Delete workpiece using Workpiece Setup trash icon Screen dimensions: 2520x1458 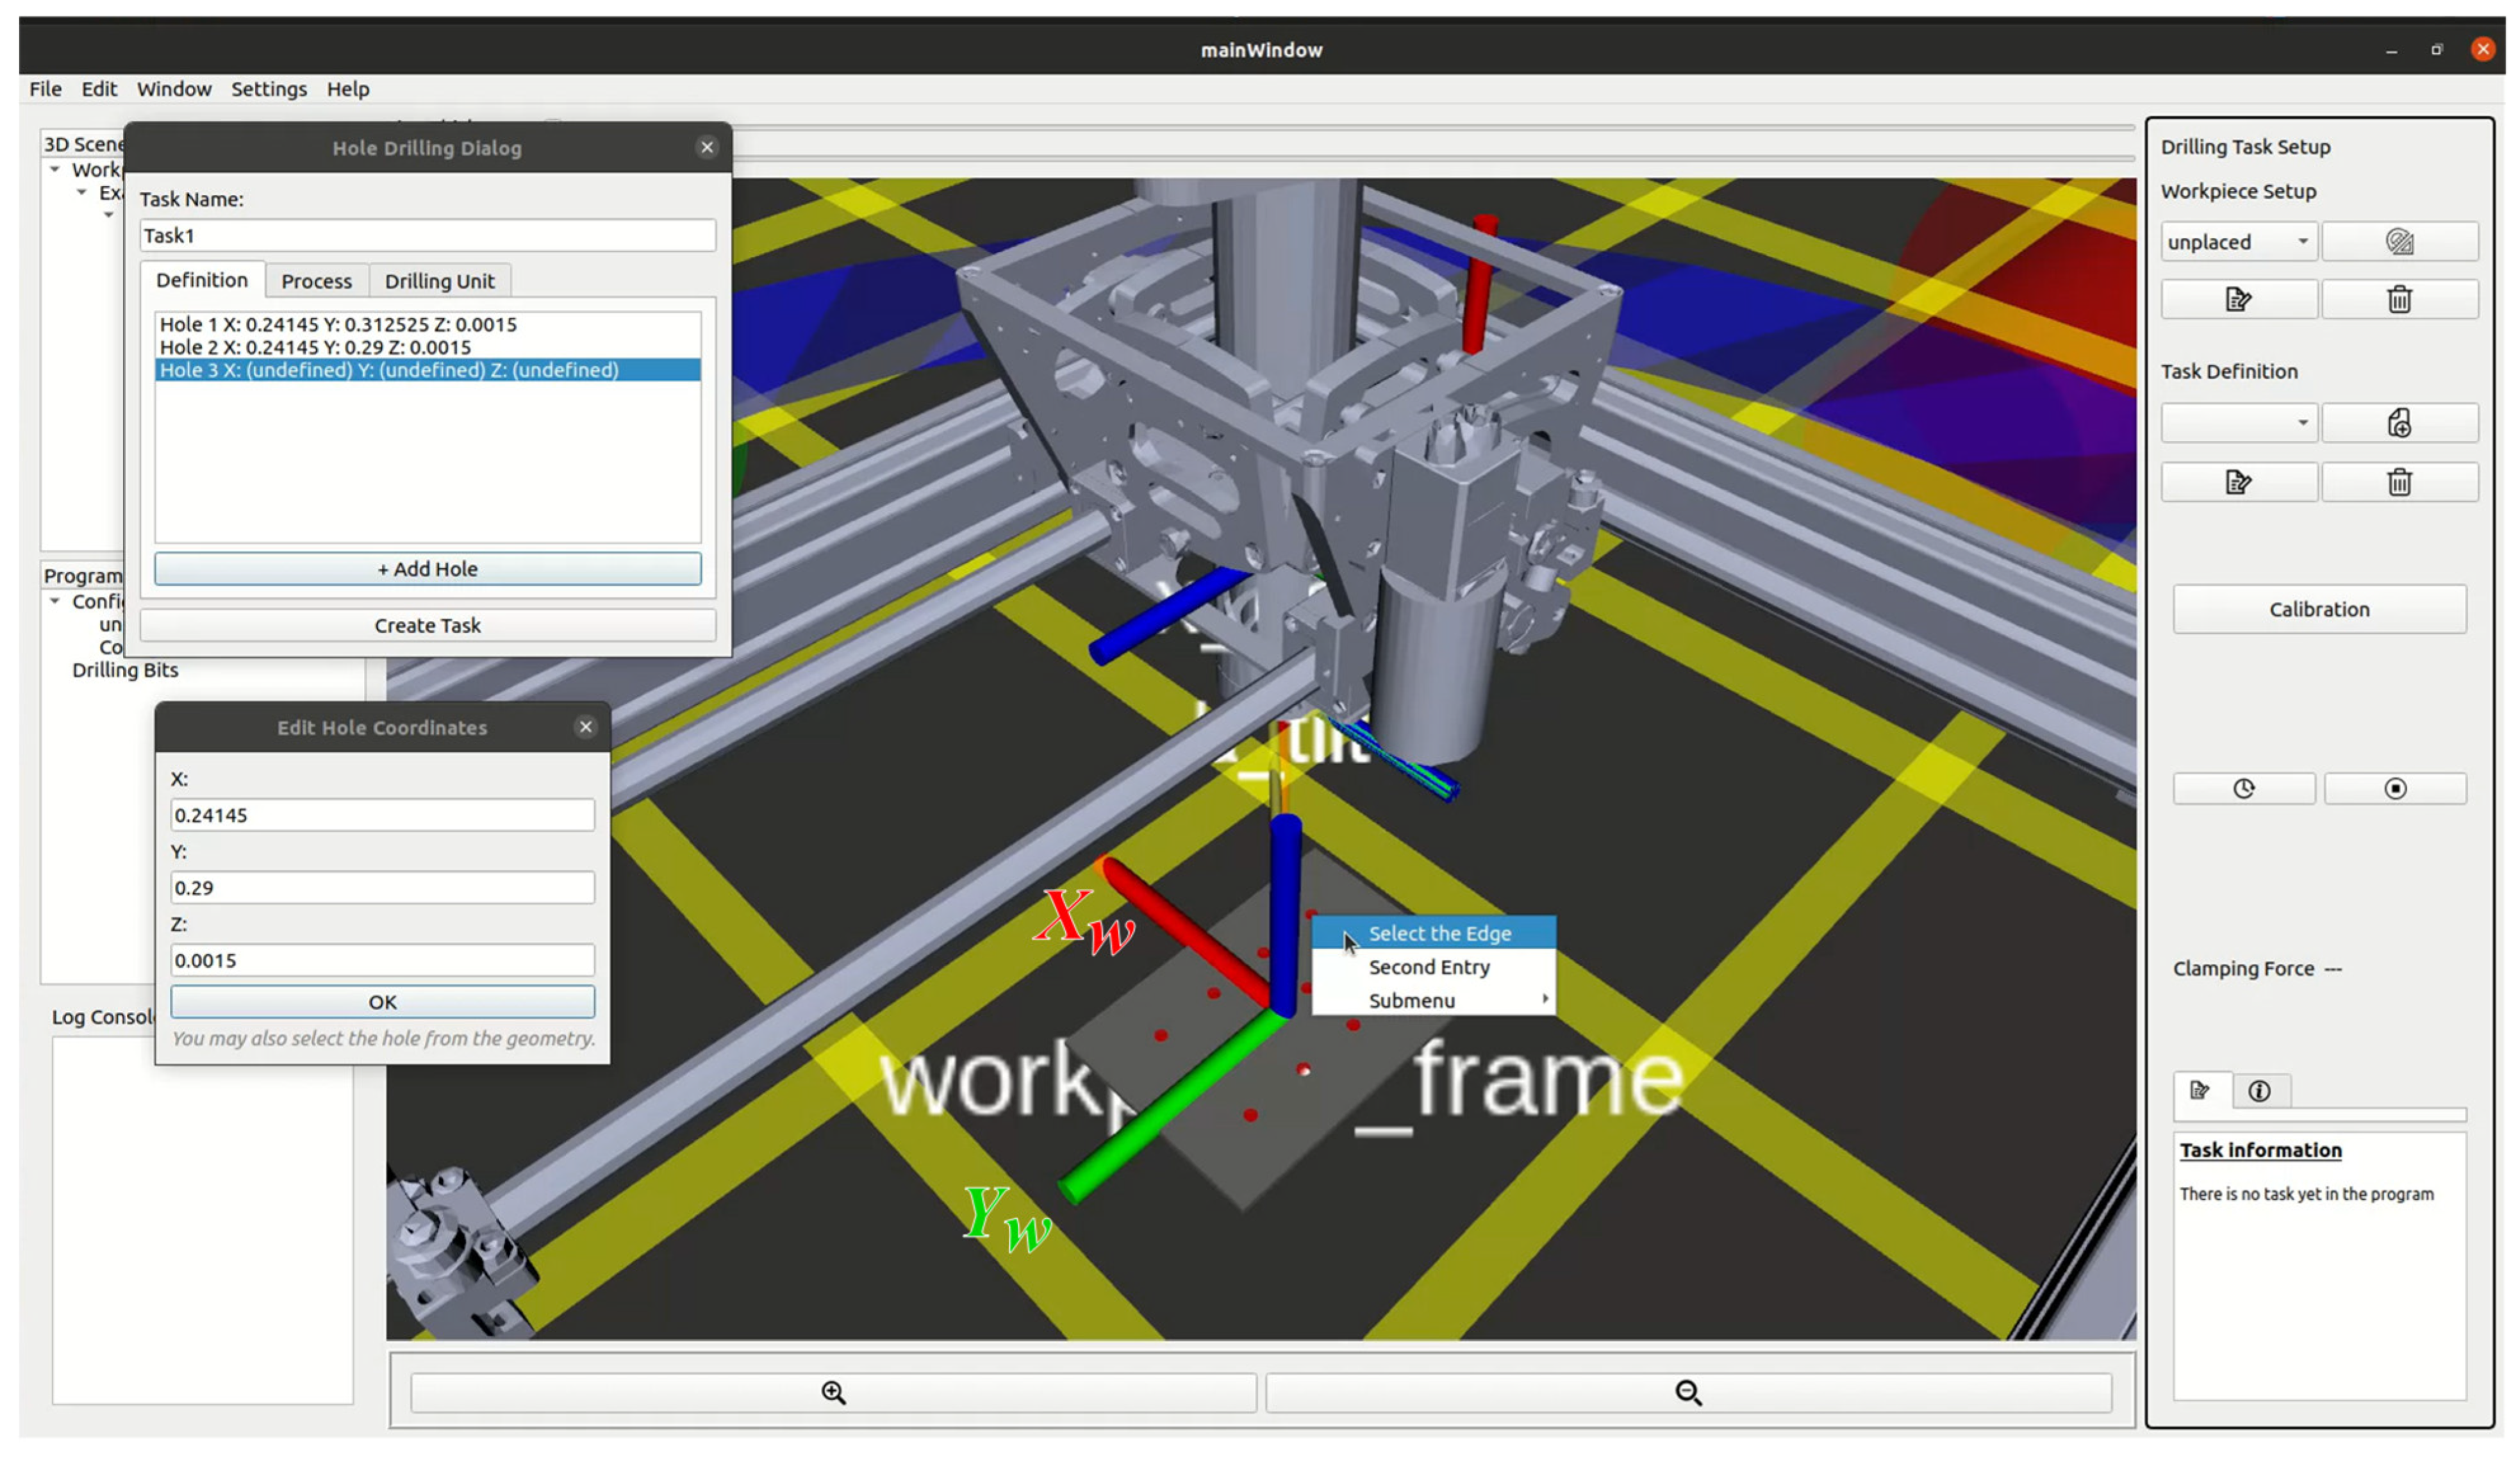[x=2399, y=299]
